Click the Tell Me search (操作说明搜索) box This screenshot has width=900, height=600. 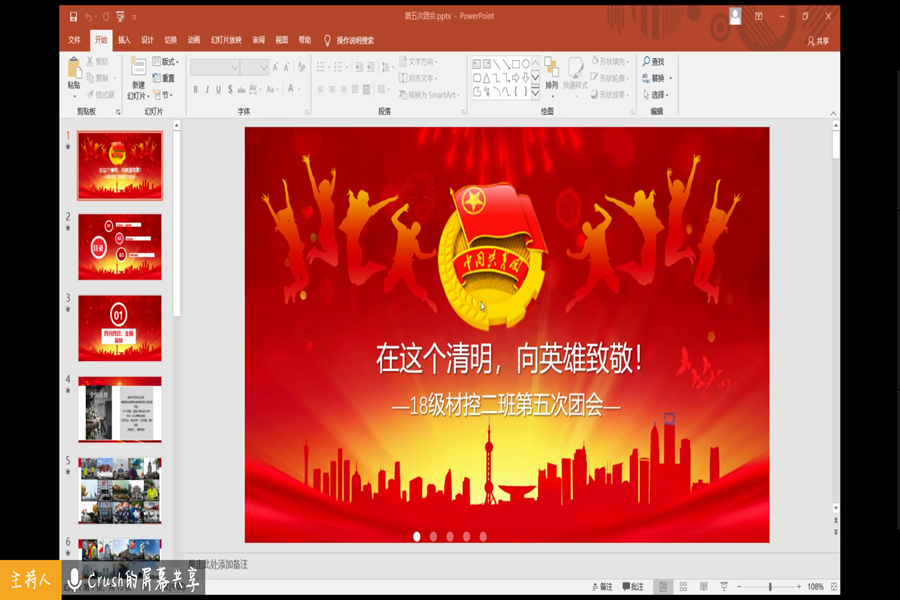point(350,40)
